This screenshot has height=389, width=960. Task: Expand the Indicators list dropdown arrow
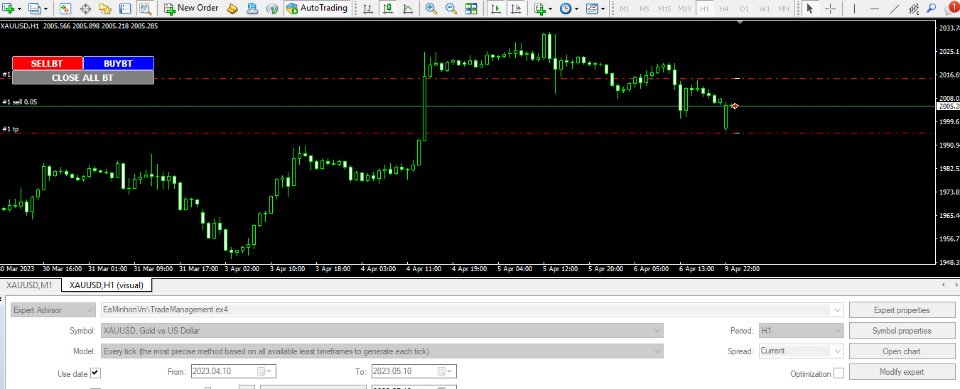[x=550, y=9]
